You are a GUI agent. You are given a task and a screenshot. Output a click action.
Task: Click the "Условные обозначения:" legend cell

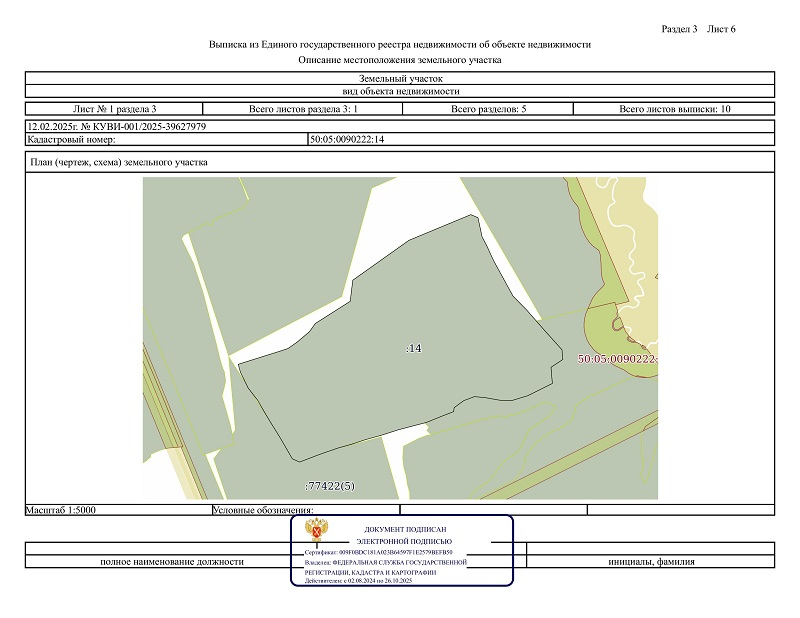click(264, 510)
